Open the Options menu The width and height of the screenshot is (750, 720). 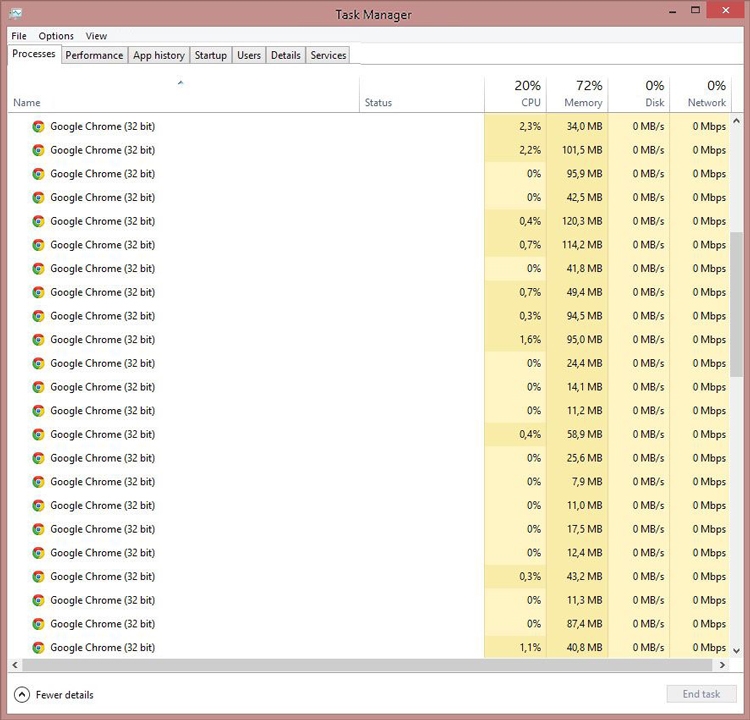click(x=56, y=36)
